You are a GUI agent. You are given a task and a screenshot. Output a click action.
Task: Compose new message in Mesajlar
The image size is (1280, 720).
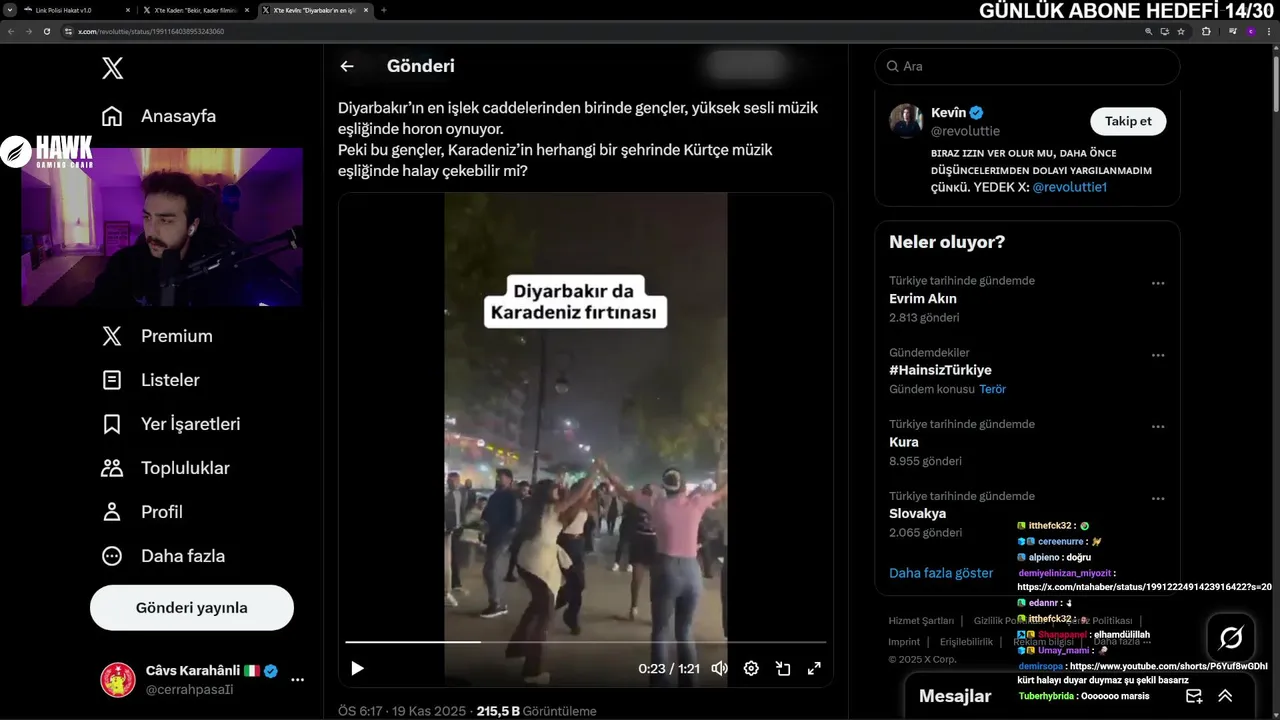(x=1194, y=696)
